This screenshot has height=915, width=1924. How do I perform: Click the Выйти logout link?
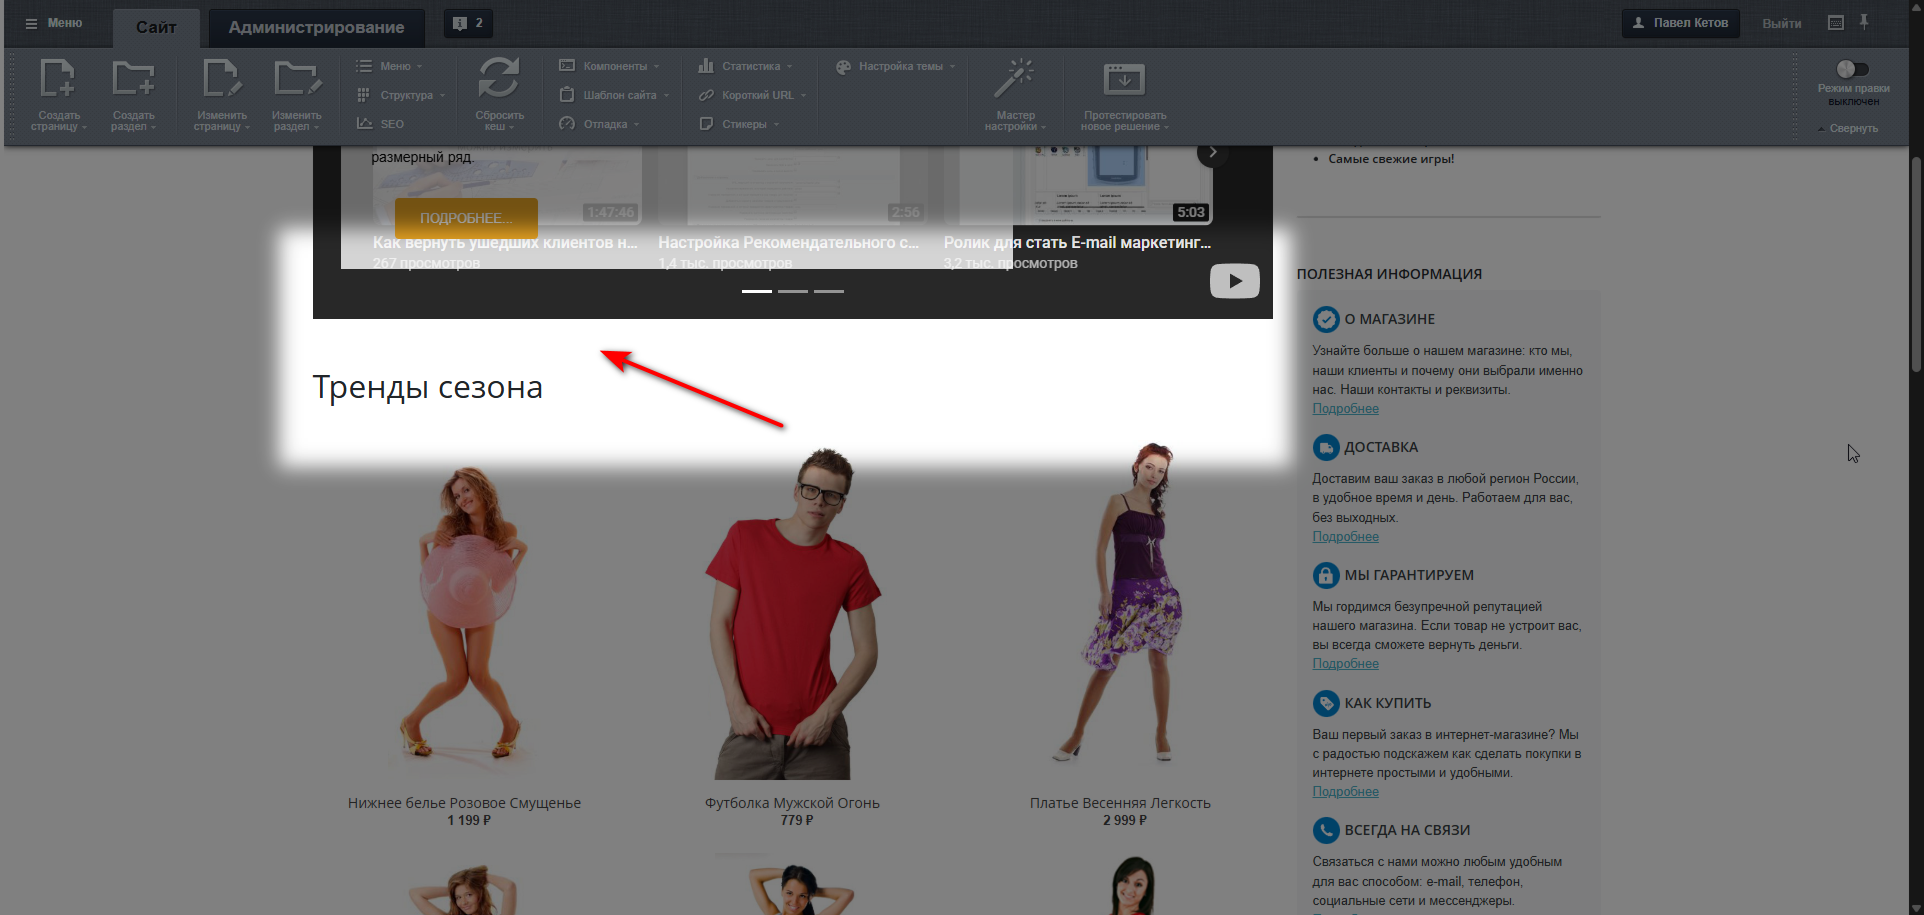(x=1781, y=23)
